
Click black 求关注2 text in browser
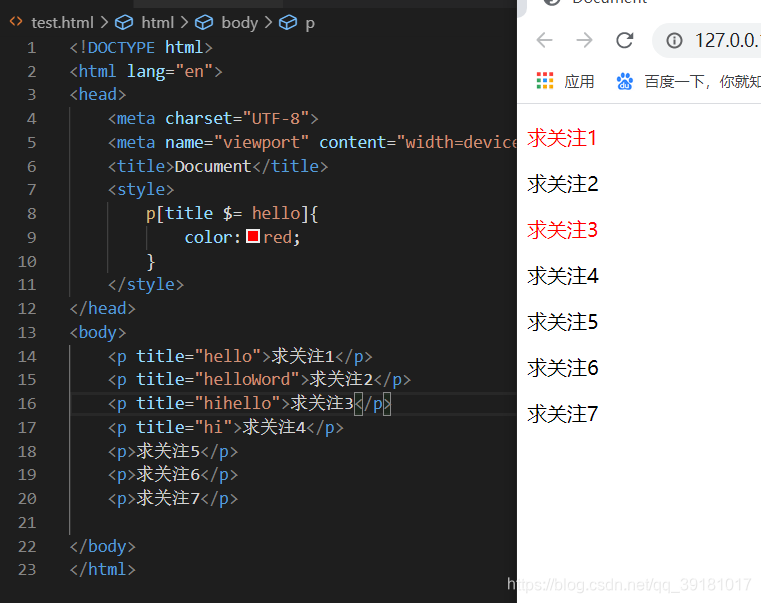point(563,184)
